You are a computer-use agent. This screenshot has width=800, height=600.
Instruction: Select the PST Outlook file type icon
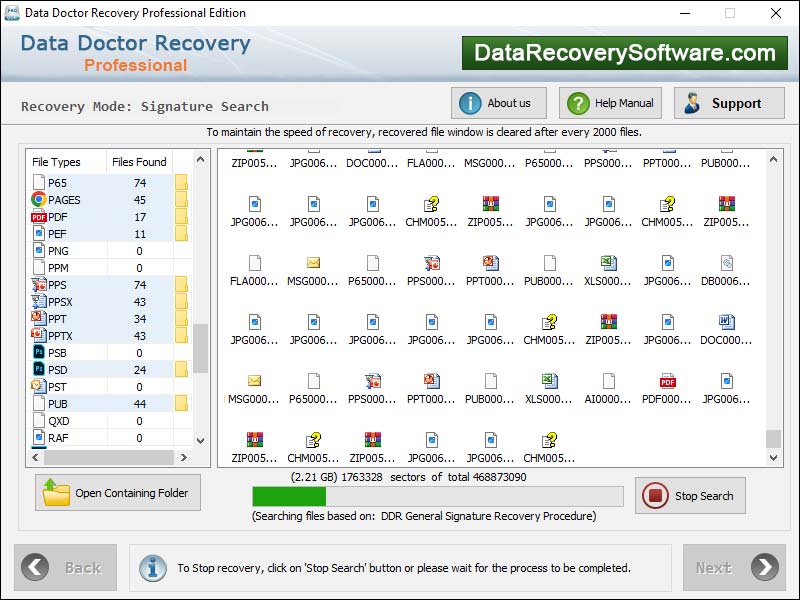pyautogui.click(x=39, y=386)
